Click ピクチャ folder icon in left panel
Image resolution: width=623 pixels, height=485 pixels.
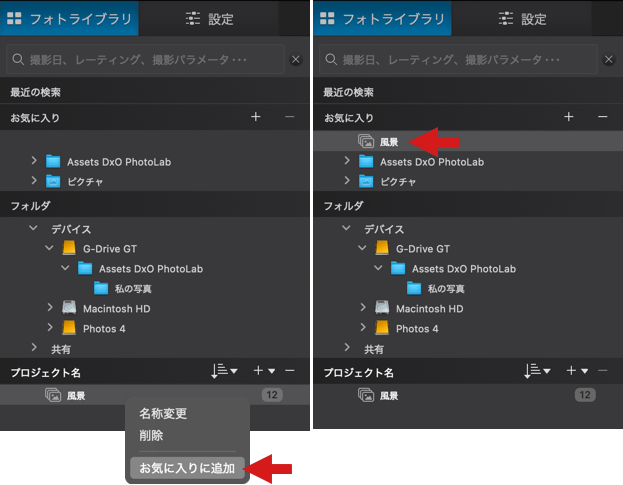coord(53,181)
